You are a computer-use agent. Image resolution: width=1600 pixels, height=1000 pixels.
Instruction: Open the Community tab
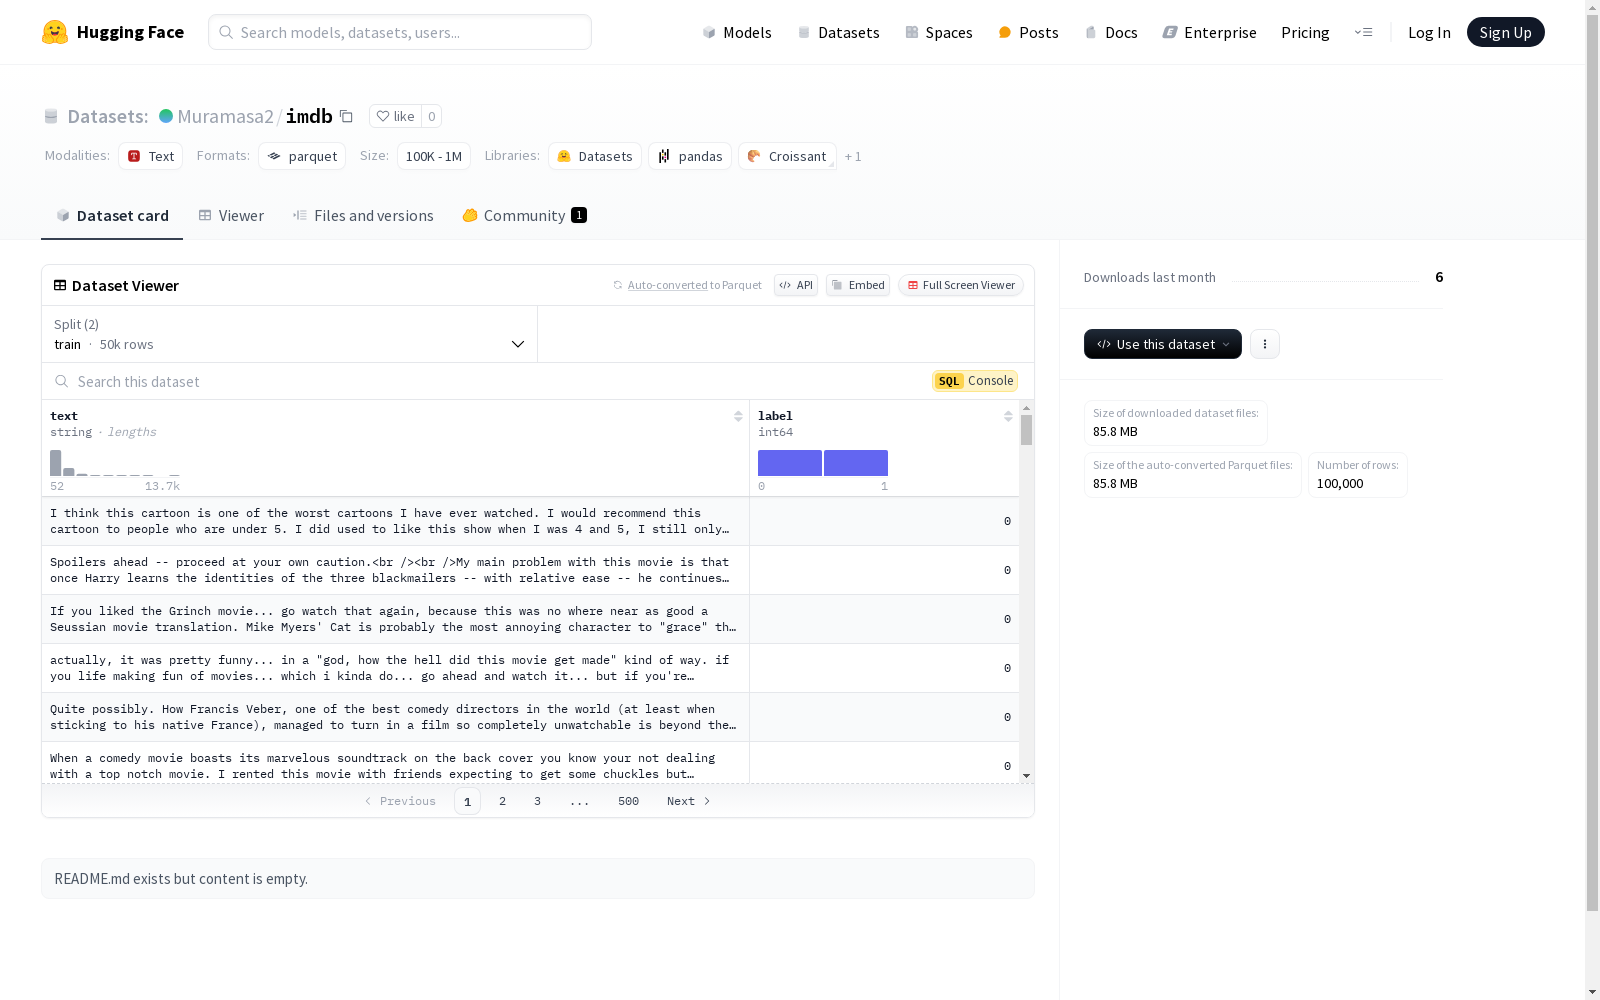coord(525,216)
